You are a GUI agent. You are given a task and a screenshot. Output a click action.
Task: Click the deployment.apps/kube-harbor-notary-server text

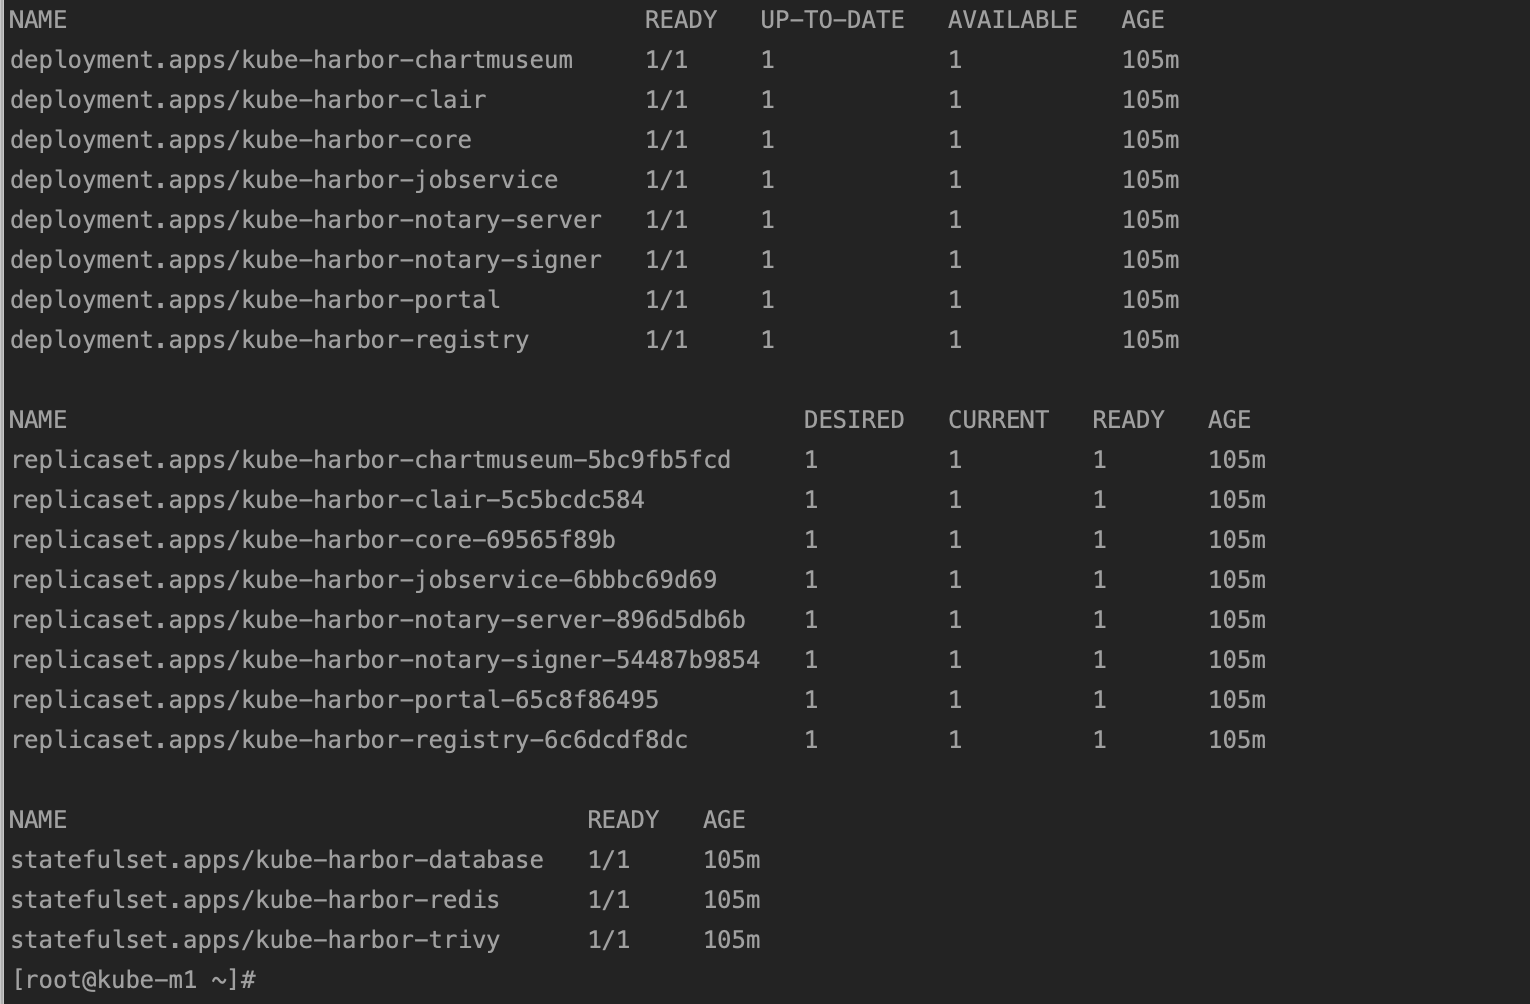(x=306, y=220)
